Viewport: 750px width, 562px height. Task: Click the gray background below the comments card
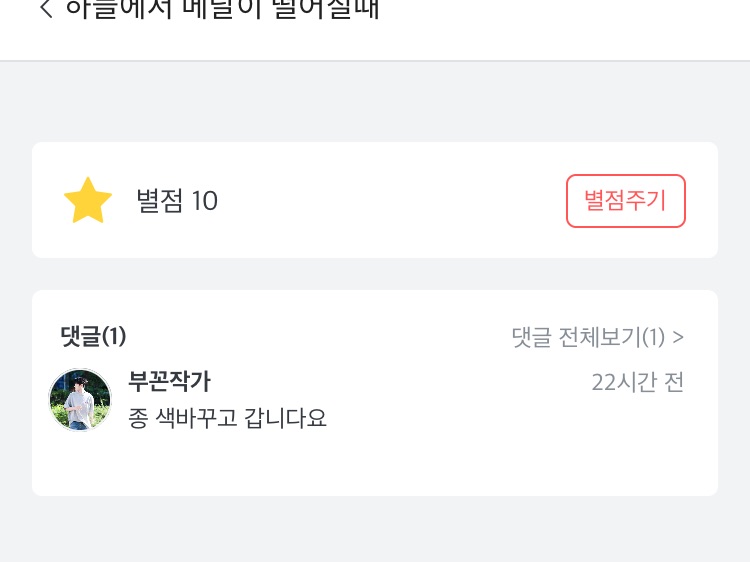coord(375,530)
